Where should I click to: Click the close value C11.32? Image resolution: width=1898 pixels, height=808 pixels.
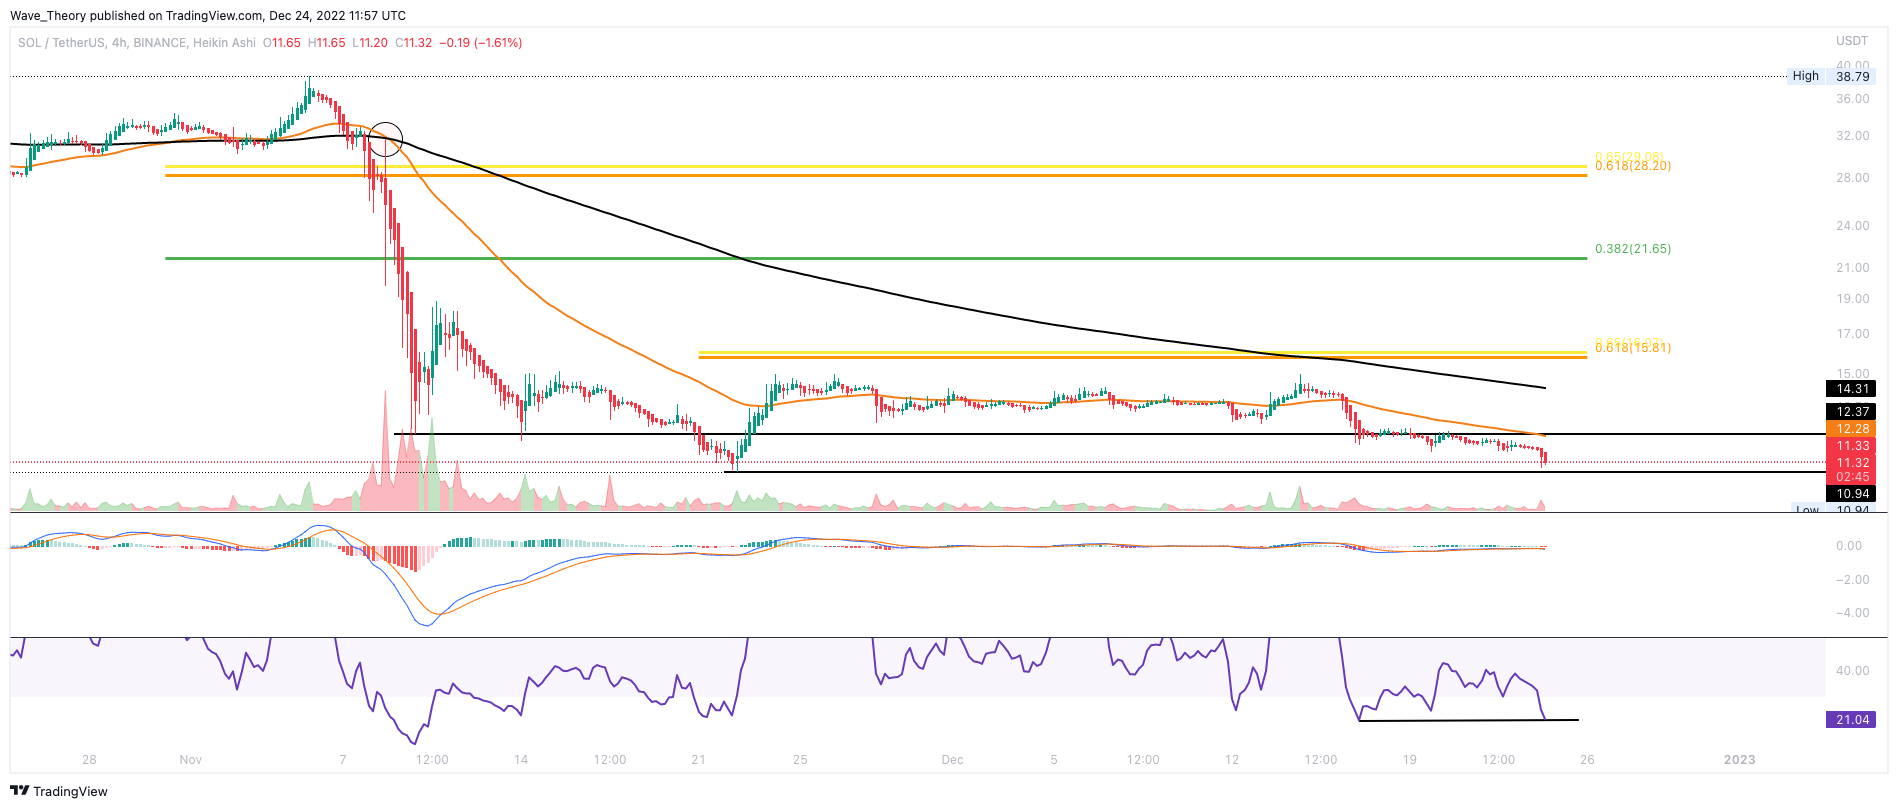tap(414, 43)
